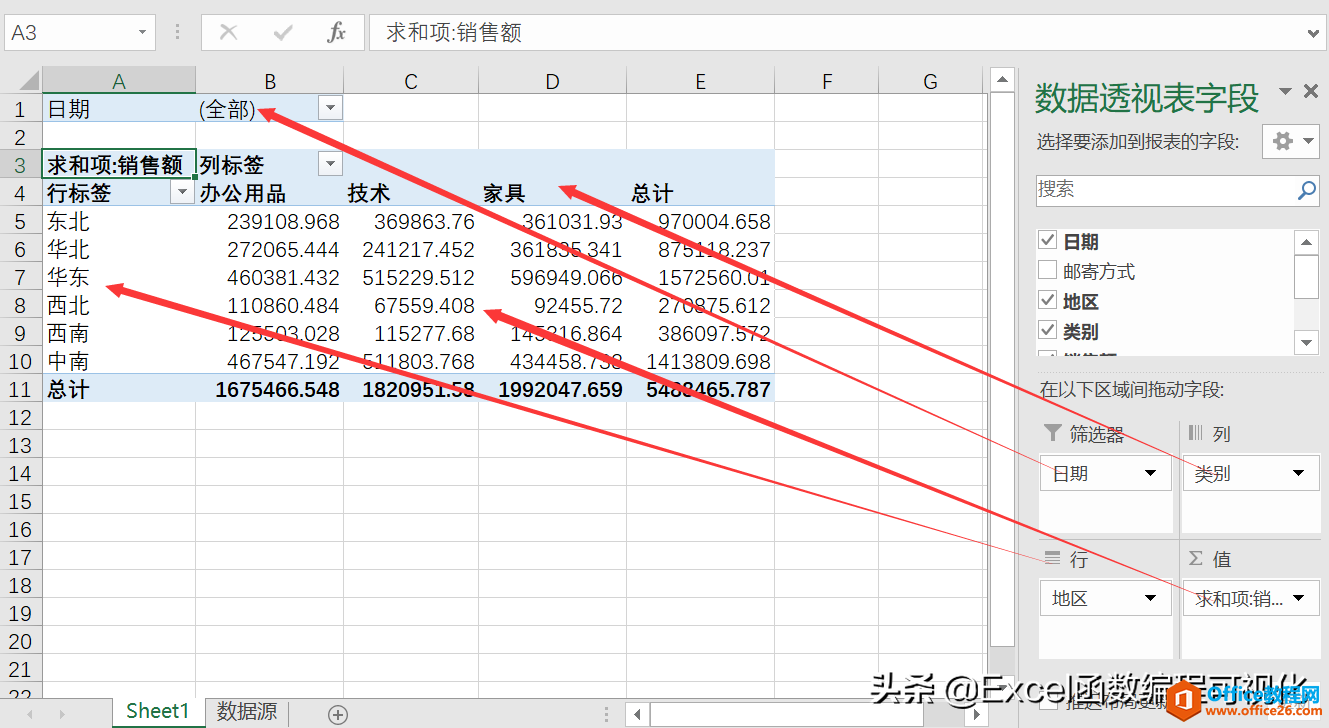1329x728 pixels.
Task: Select column A header
Action: pos(119,81)
